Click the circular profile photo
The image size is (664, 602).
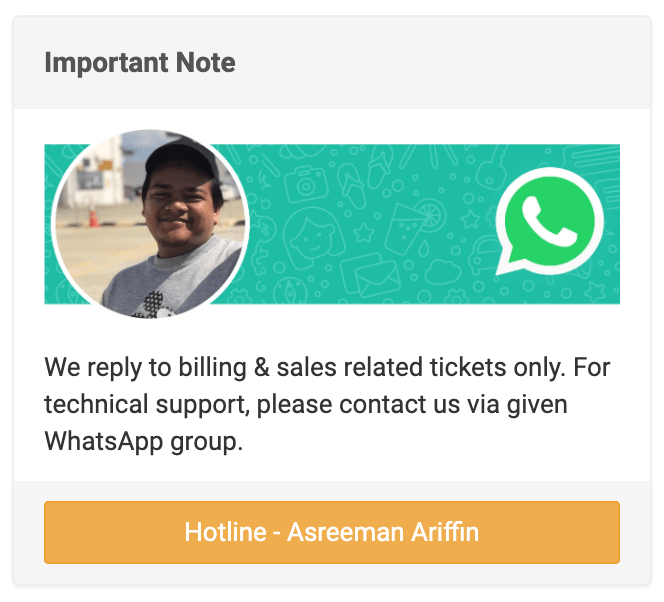(150, 225)
